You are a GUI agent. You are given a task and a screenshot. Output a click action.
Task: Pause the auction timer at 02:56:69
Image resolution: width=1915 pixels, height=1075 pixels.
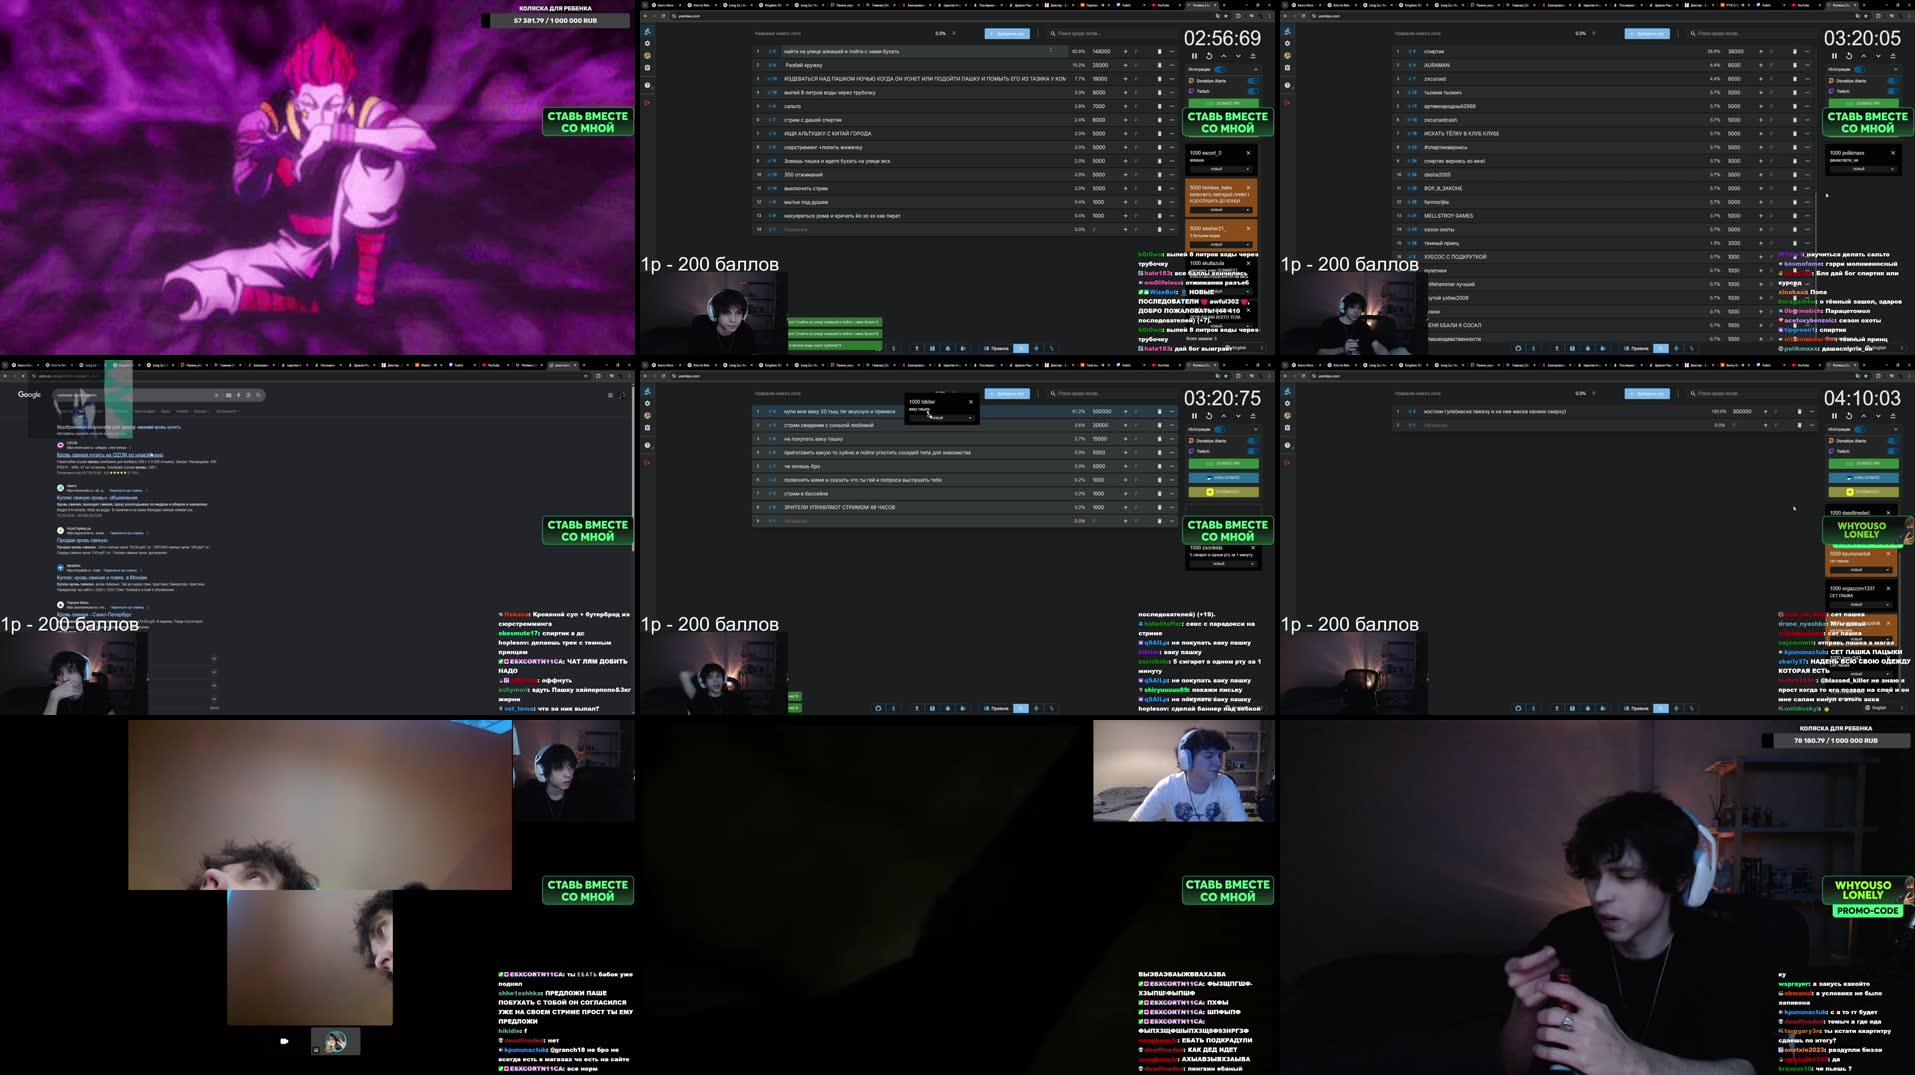click(x=1192, y=56)
